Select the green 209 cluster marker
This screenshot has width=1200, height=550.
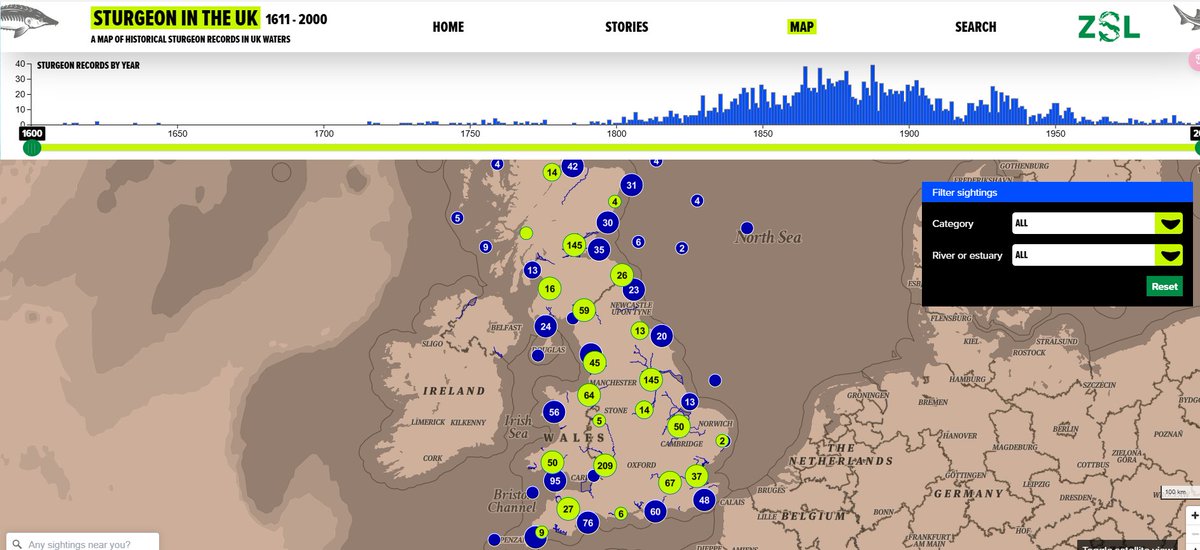604,465
